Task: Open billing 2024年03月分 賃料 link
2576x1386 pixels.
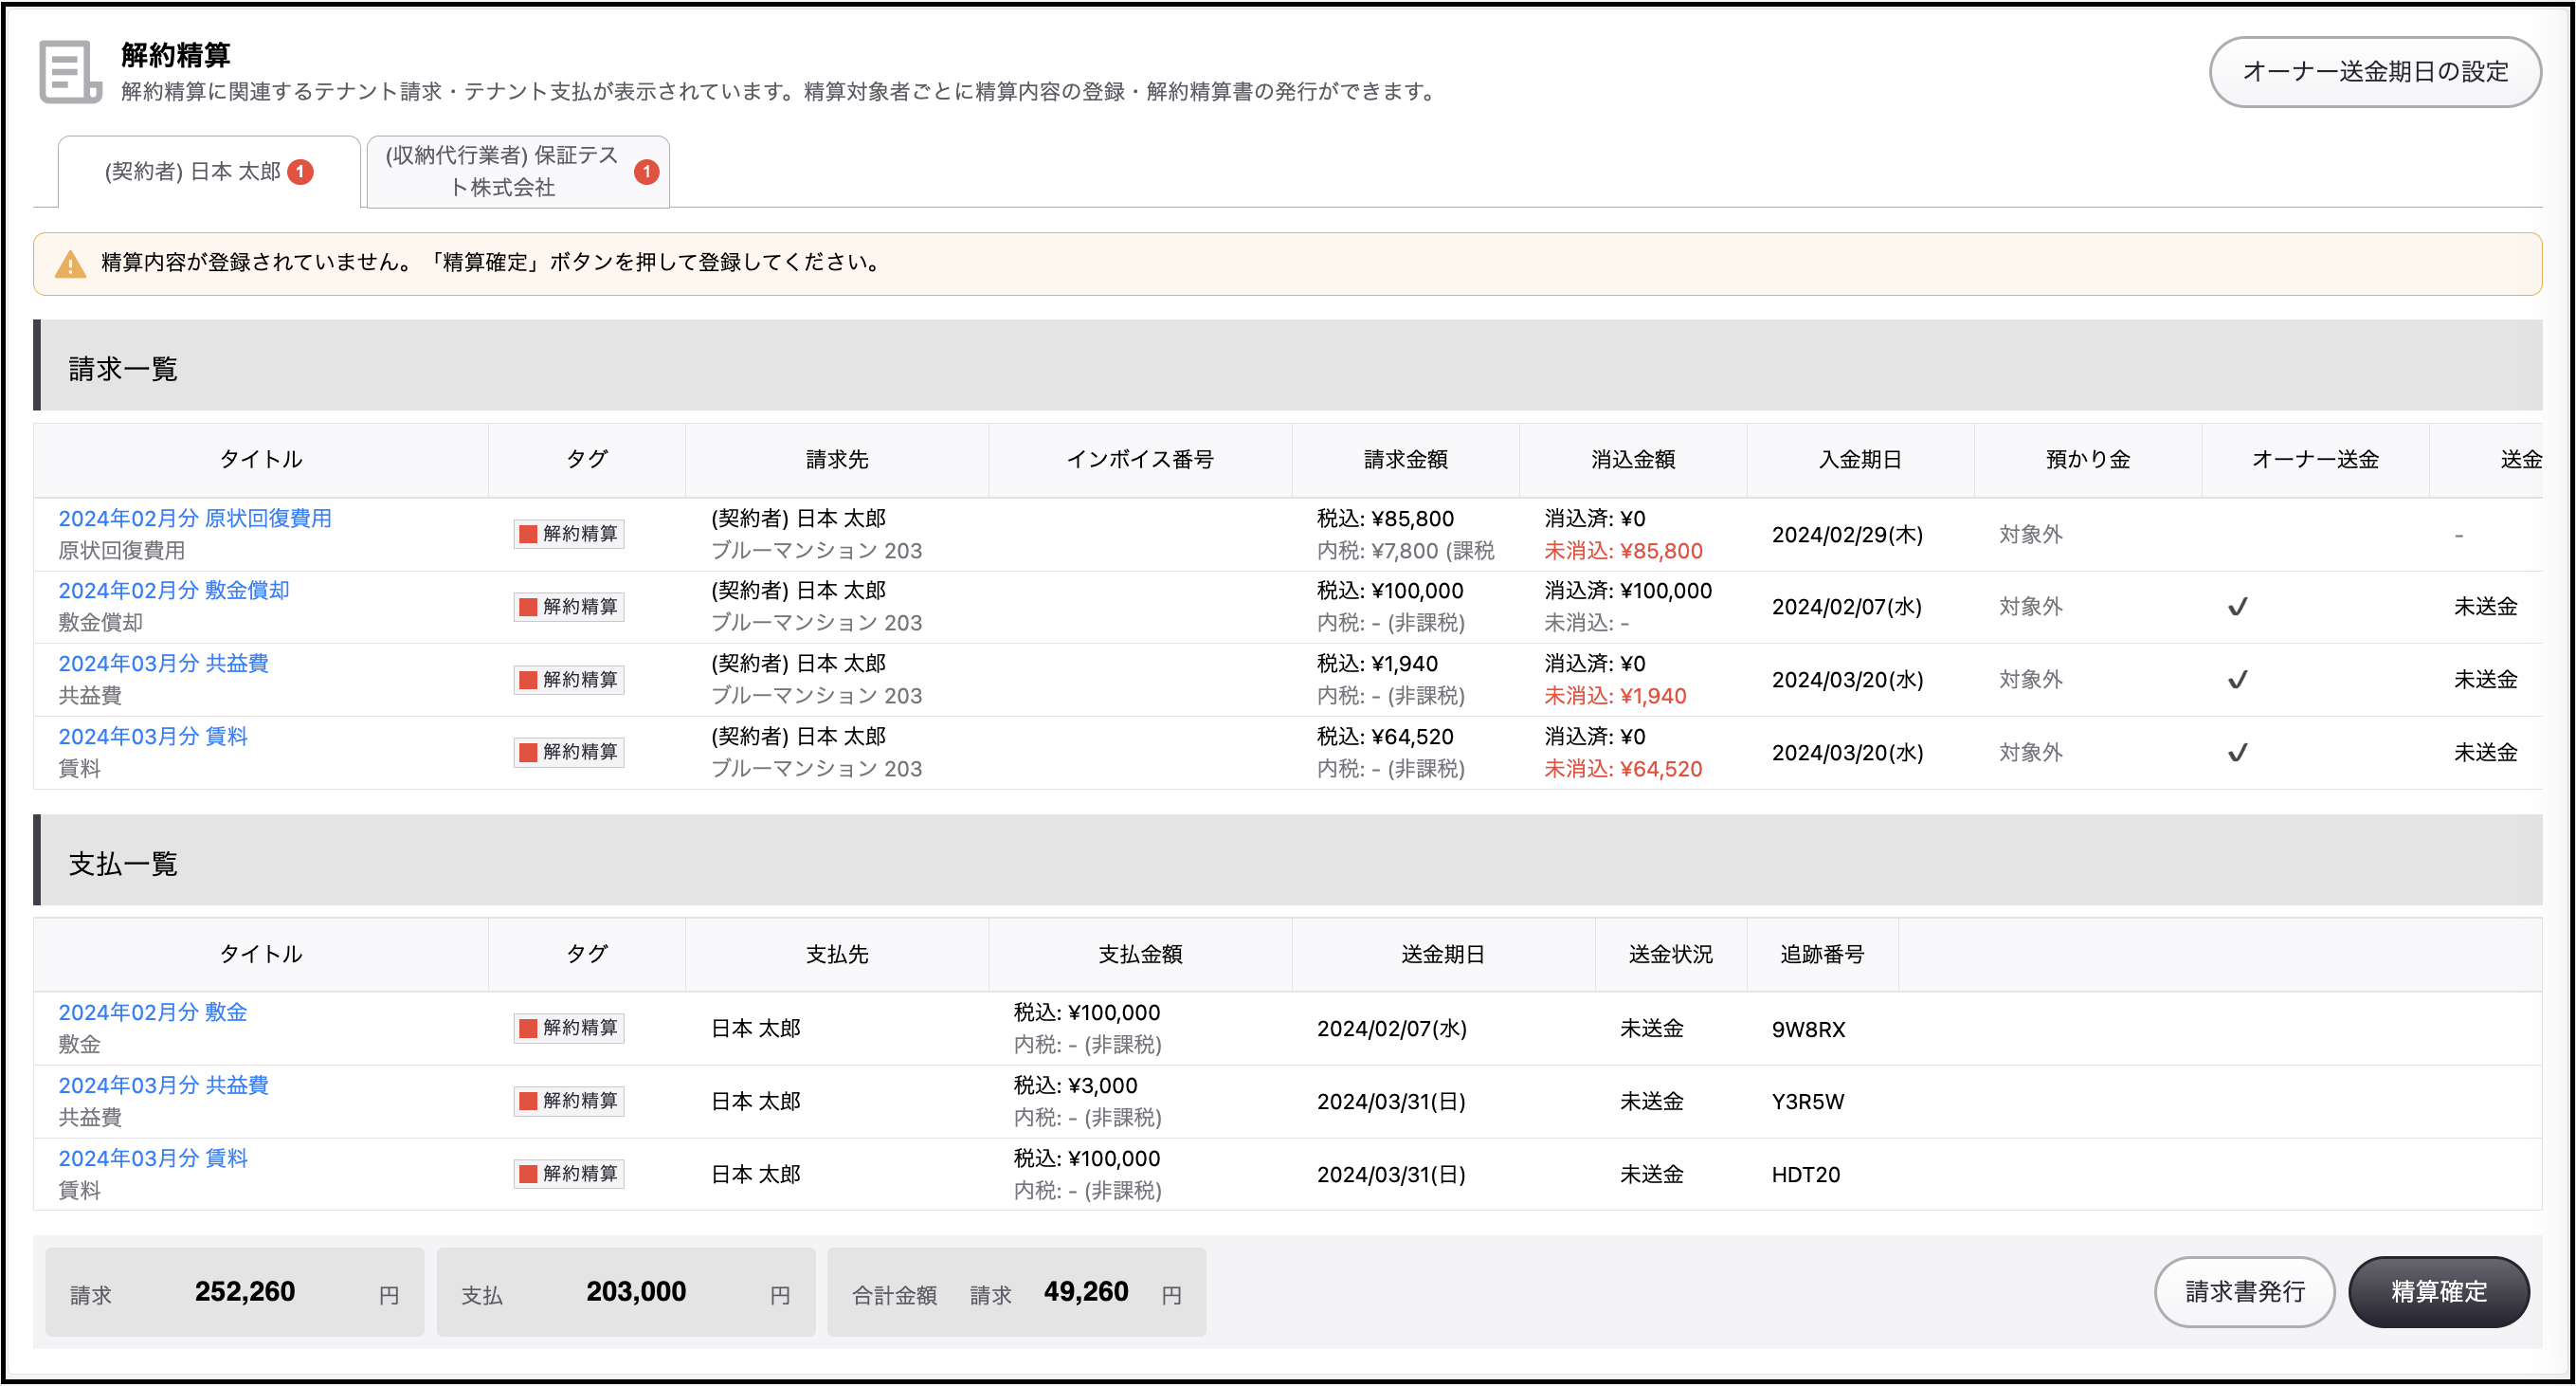Action: point(153,736)
